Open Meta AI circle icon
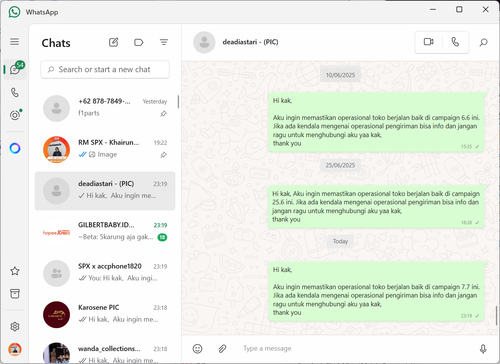500x364 pixels. pyautogui.click(x=15, y=148)
